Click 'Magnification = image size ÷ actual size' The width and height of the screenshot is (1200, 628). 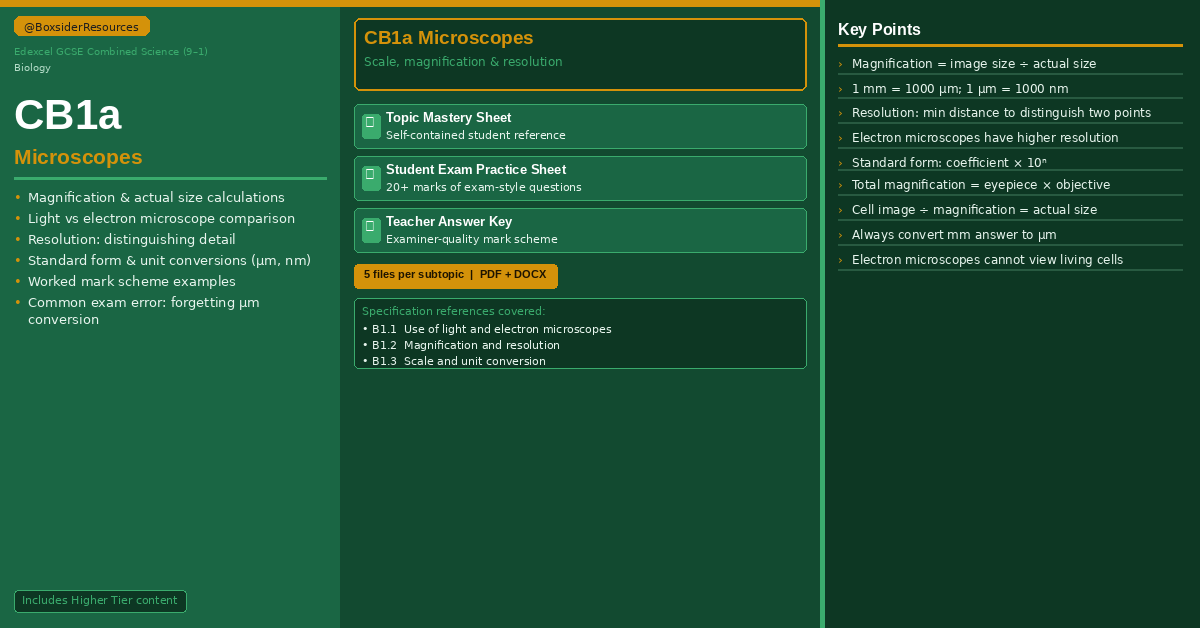(x=974, y=64)
